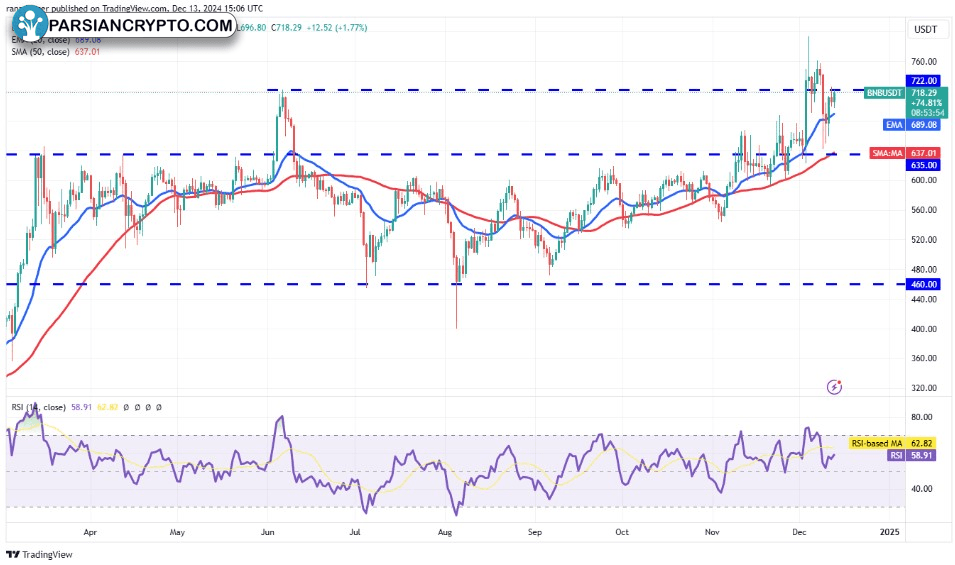
Task: Click the 400.00 price scale value
Action: pyautogui.click(x=924, y=329)
